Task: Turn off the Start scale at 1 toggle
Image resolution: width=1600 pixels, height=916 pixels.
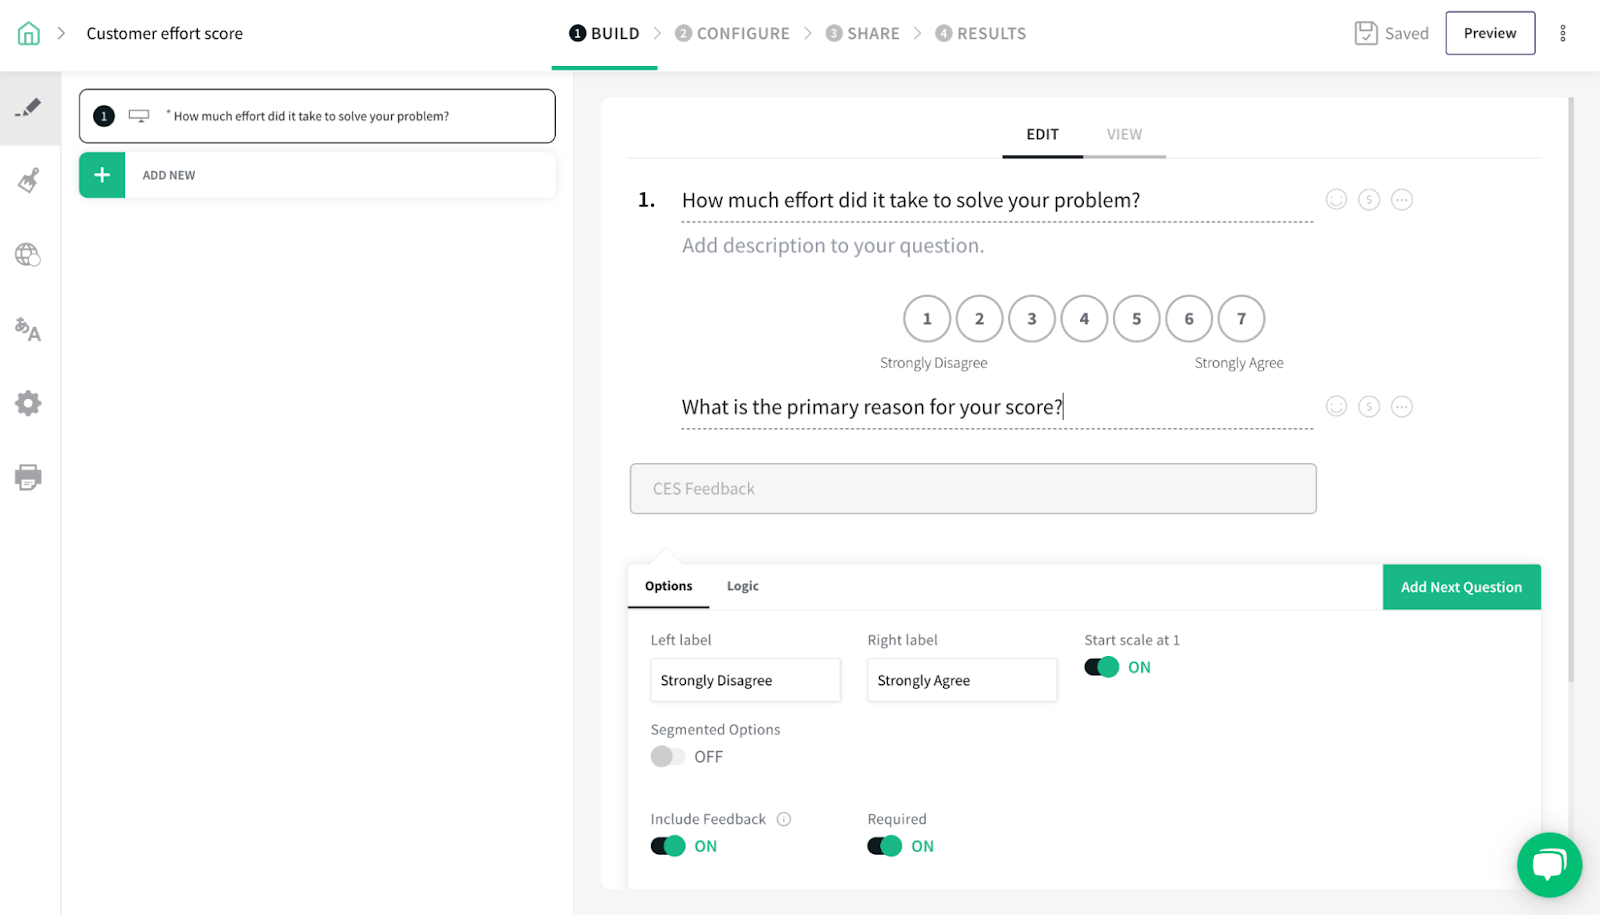Action: [x=1101, y=667]
